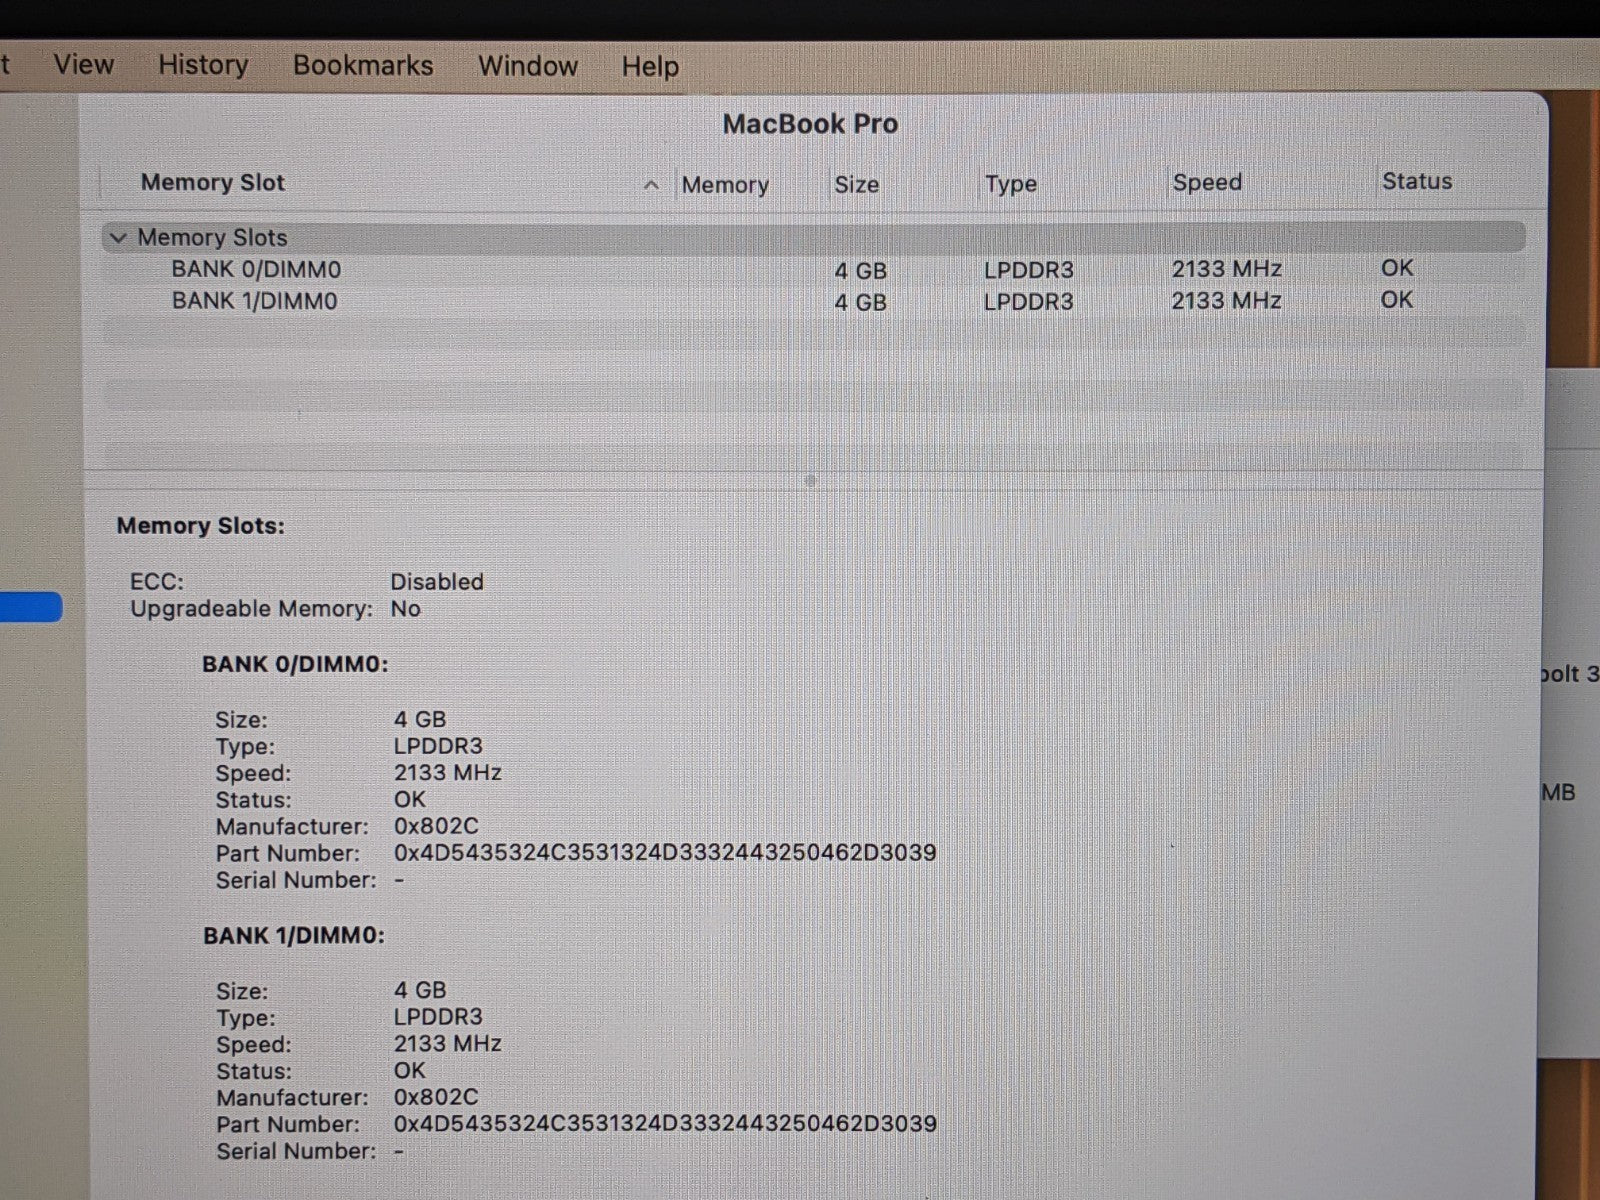Viewport: 1600px width, 1200px height.
Task: Sort the table by Size column
Action: (x=857, y=185)
